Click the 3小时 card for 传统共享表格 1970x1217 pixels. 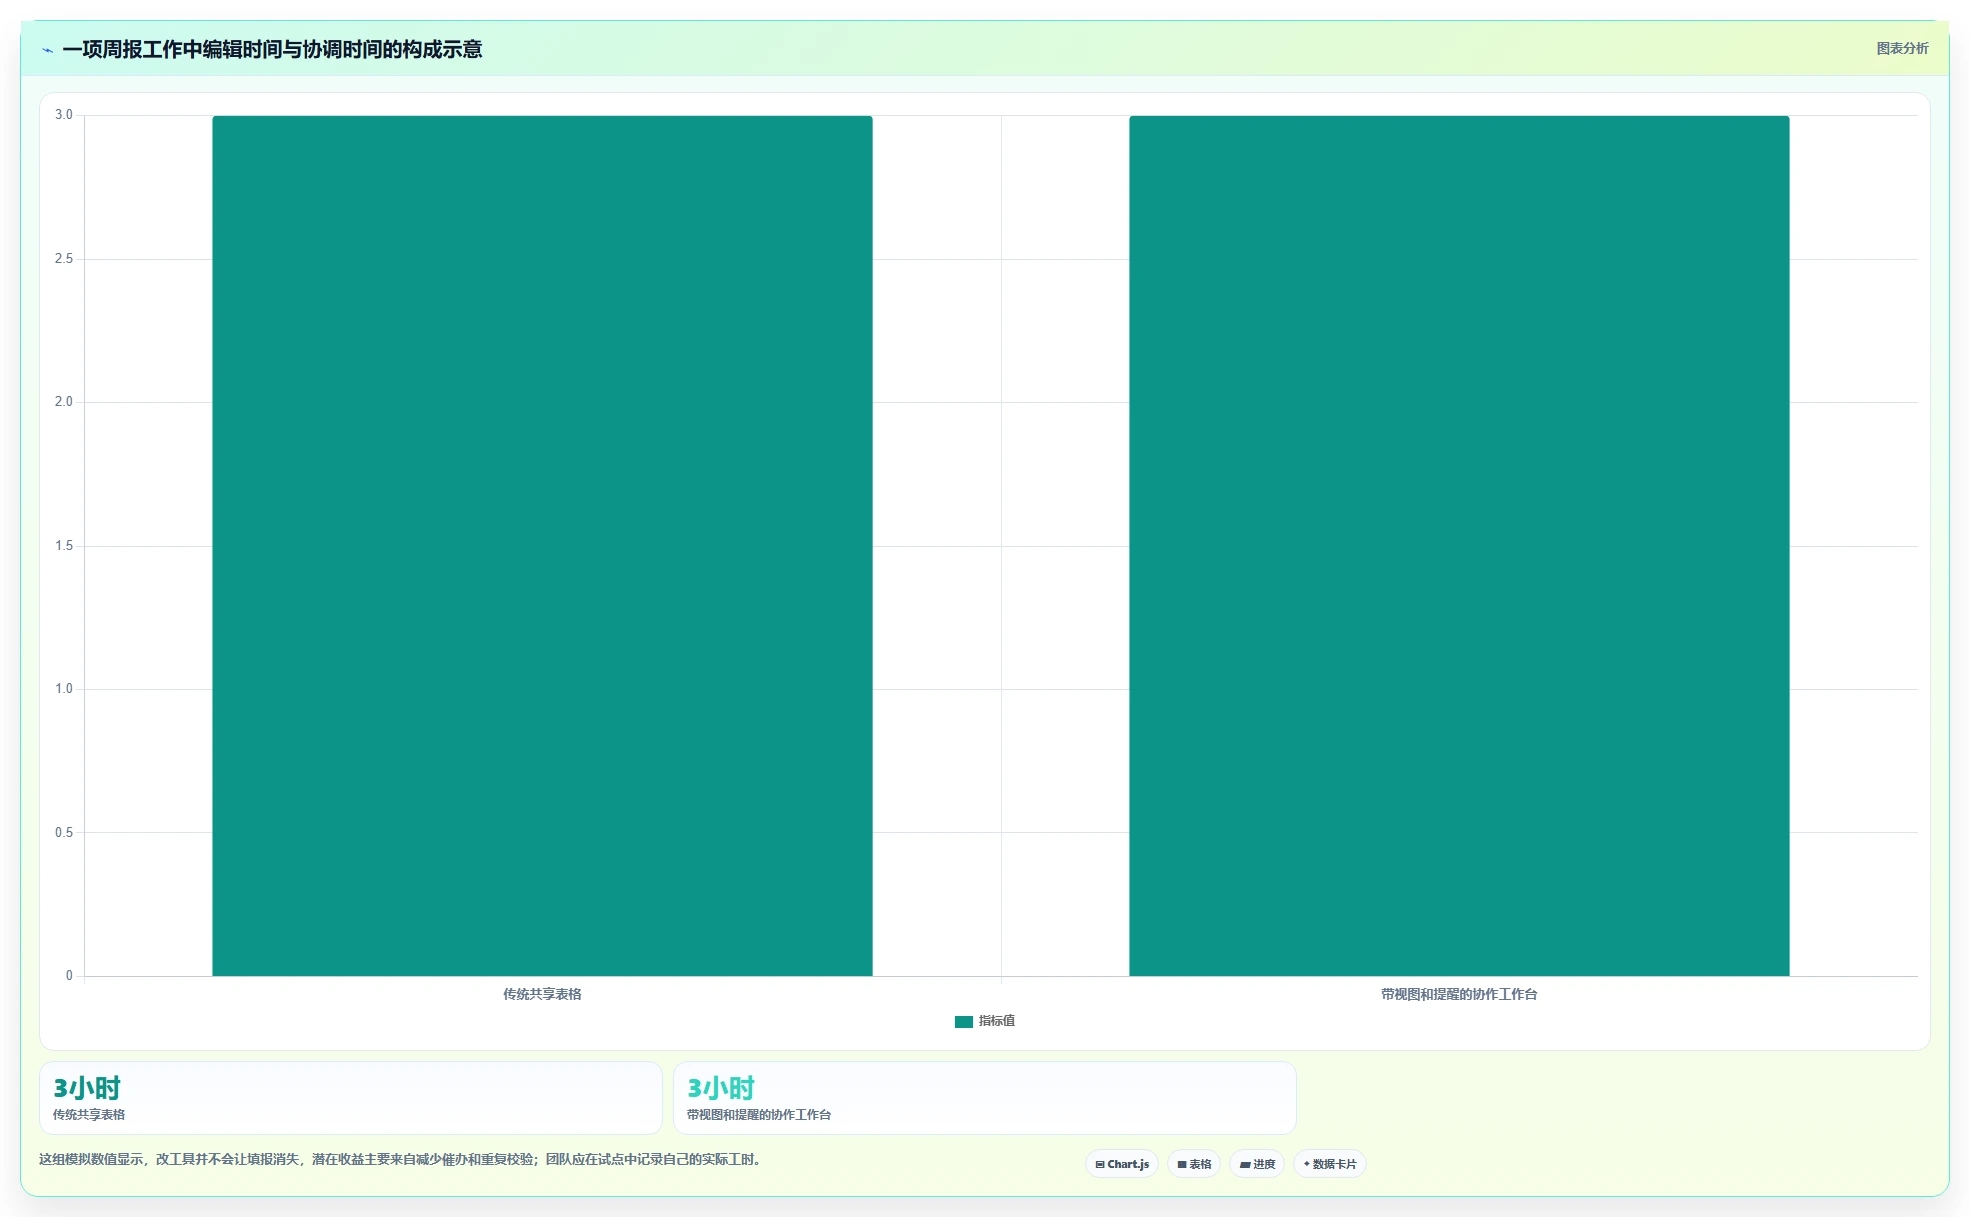click(351, 1098)
